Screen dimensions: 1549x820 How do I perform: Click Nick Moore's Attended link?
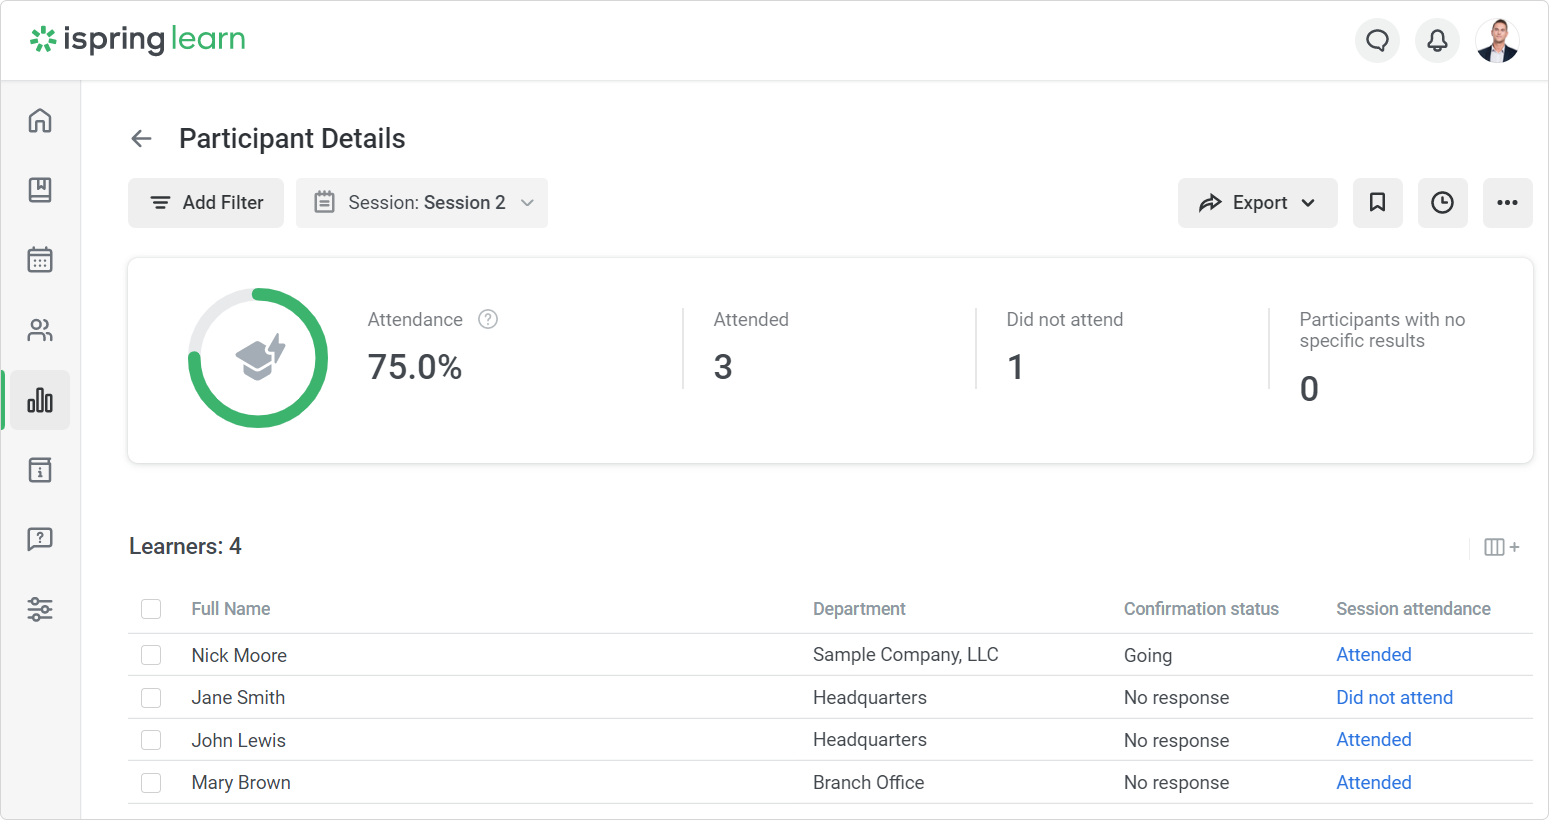[x=1374, y=655]
